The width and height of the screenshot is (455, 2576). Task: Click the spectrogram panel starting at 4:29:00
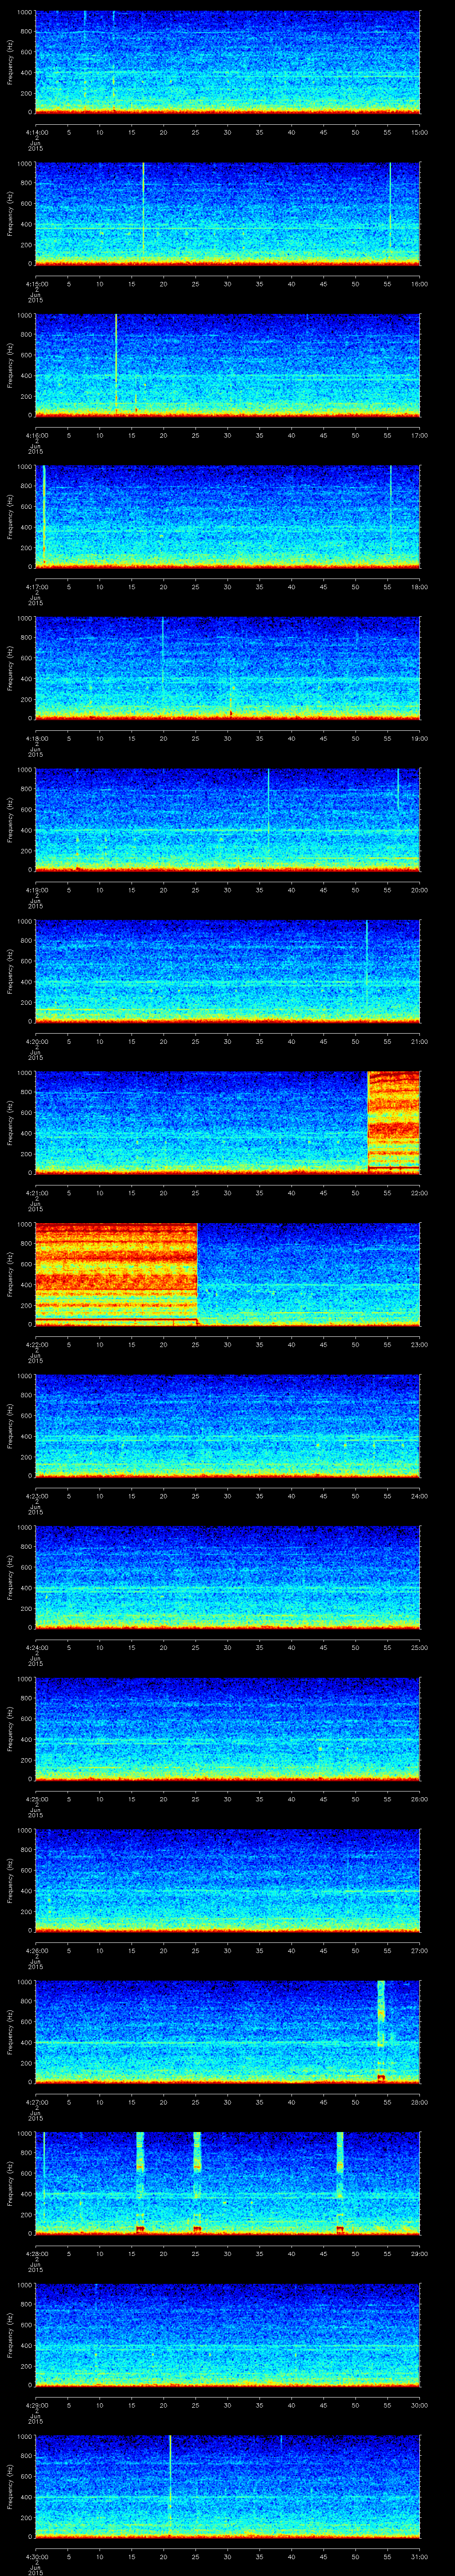tap(227, 2336)
